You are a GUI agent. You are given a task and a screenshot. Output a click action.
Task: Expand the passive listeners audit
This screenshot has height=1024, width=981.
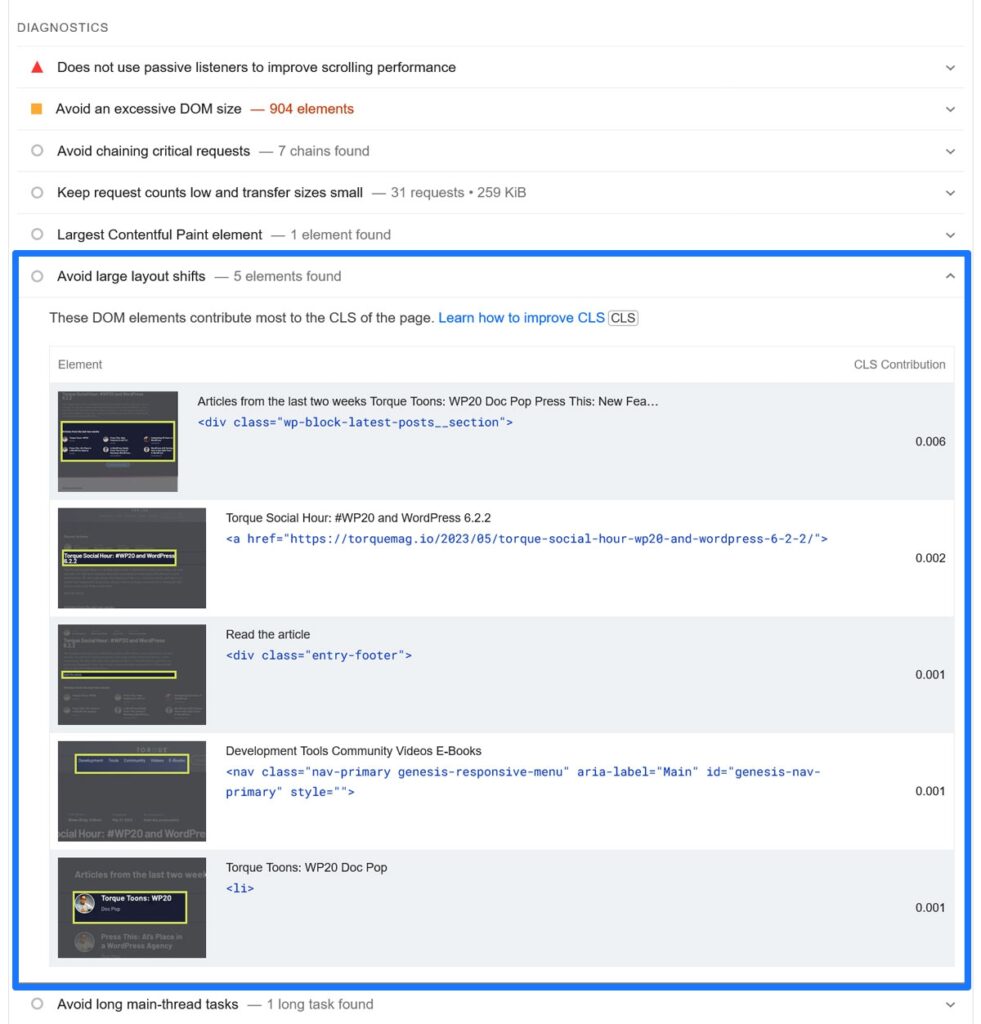tap(950, 67)
